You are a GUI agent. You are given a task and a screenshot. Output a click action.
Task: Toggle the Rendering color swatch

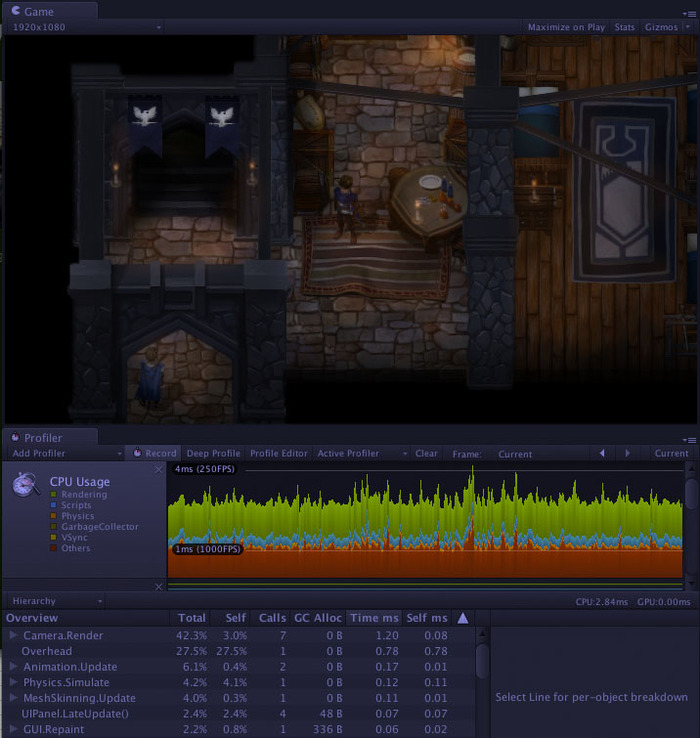pyautogui.click(x=53, y=494)
